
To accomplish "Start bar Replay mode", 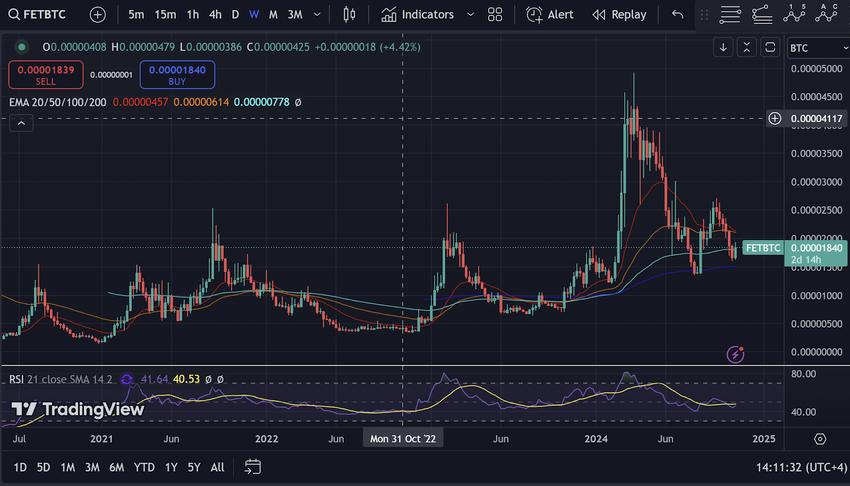I will [x=619, y=15].
